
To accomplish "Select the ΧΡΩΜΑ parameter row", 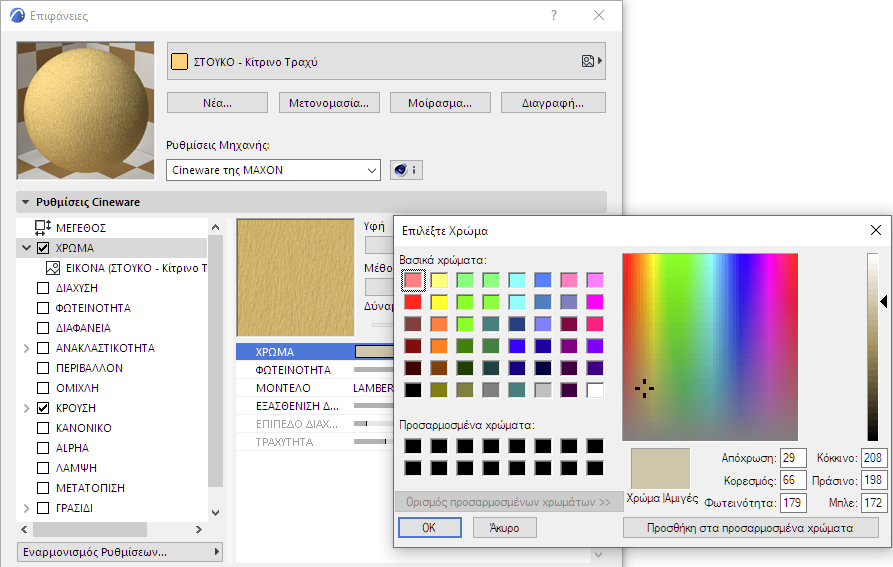I will [314, 352].
